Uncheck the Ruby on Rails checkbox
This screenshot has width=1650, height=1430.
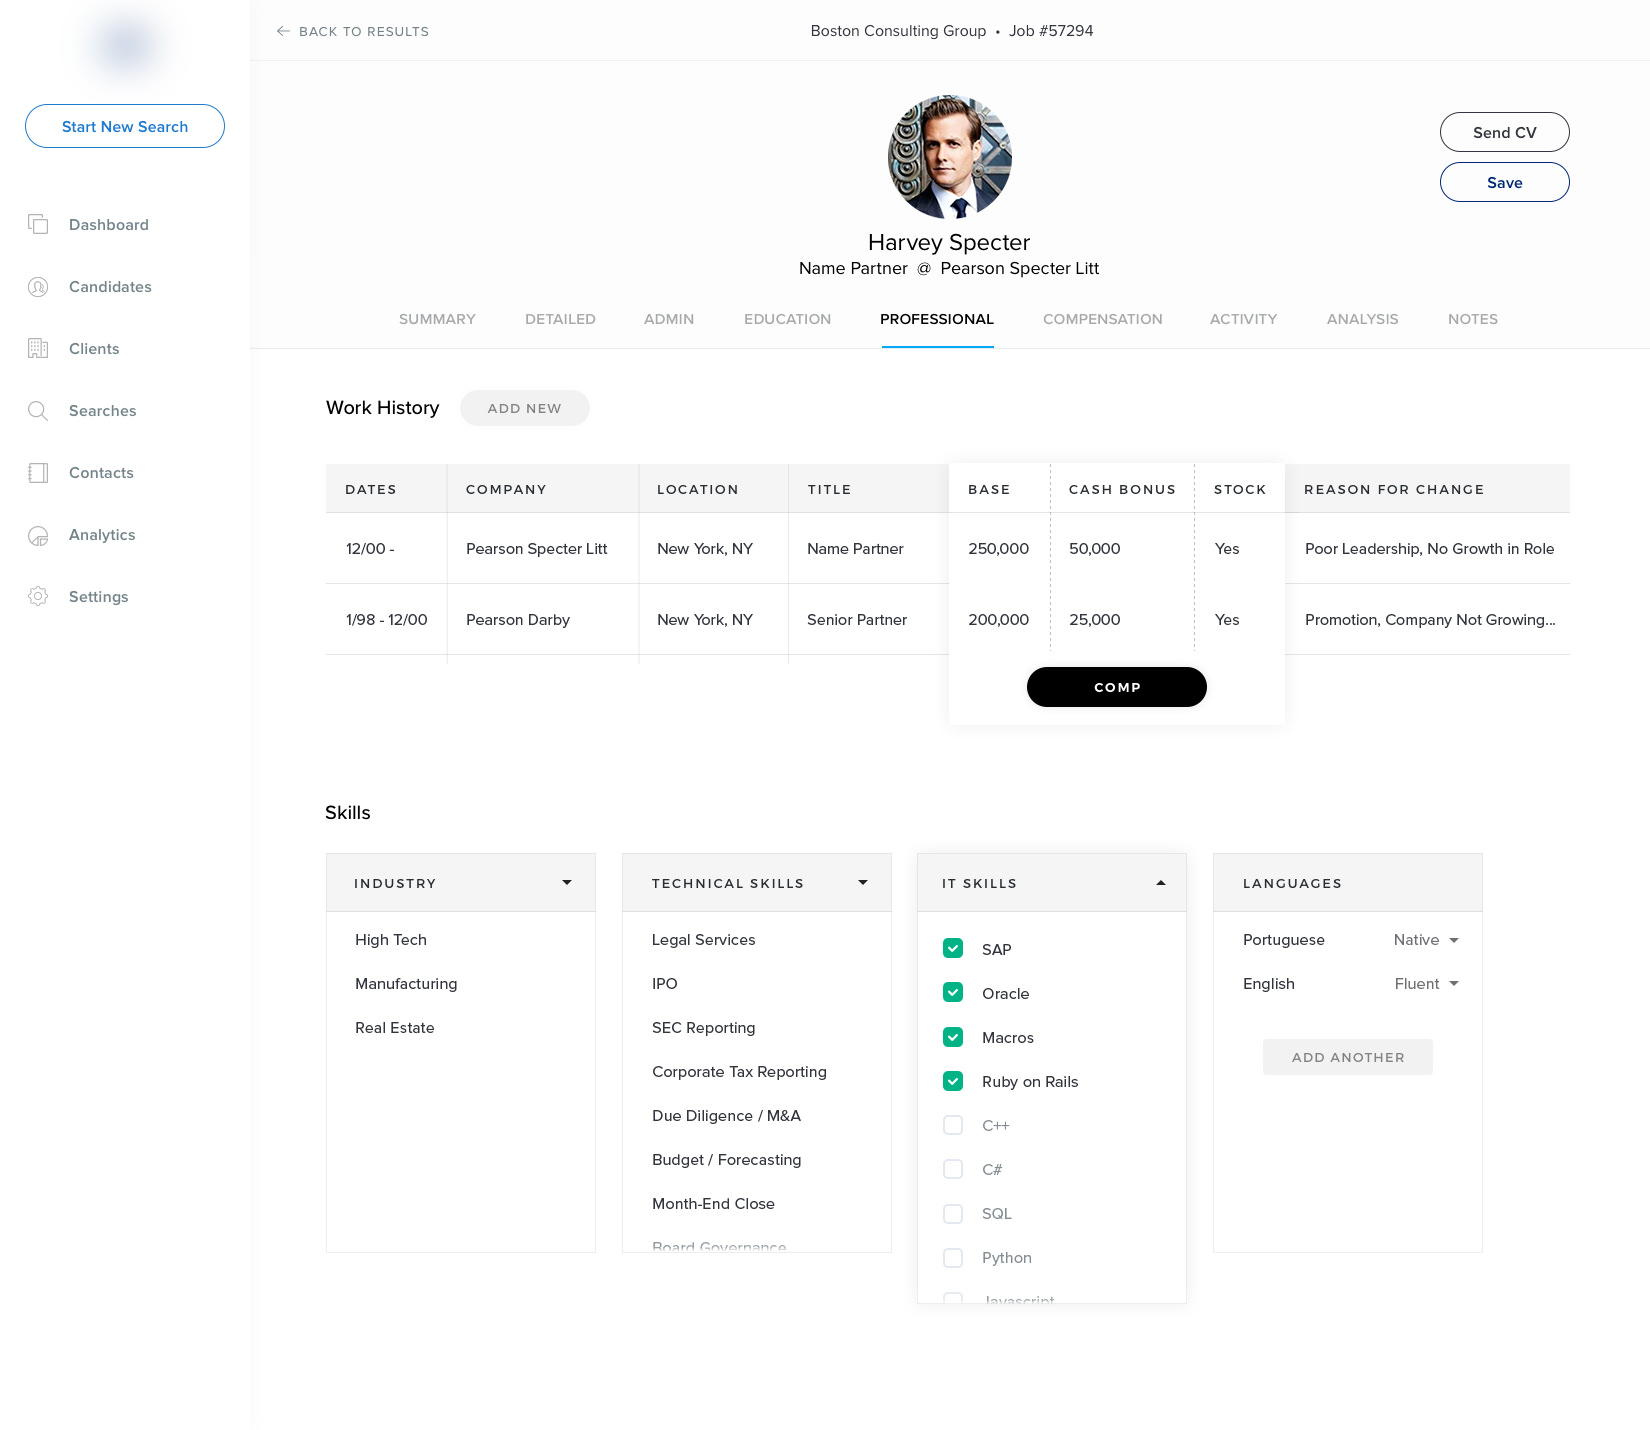[x=953, y=1081]
